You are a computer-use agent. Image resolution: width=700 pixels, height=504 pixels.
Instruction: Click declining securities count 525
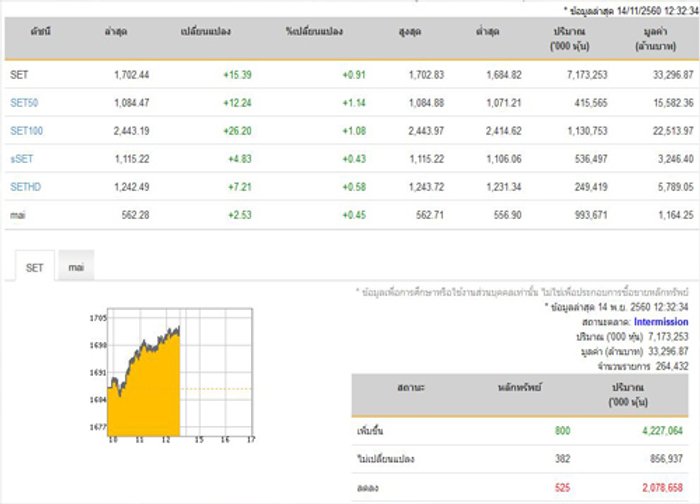pos(562,487)
